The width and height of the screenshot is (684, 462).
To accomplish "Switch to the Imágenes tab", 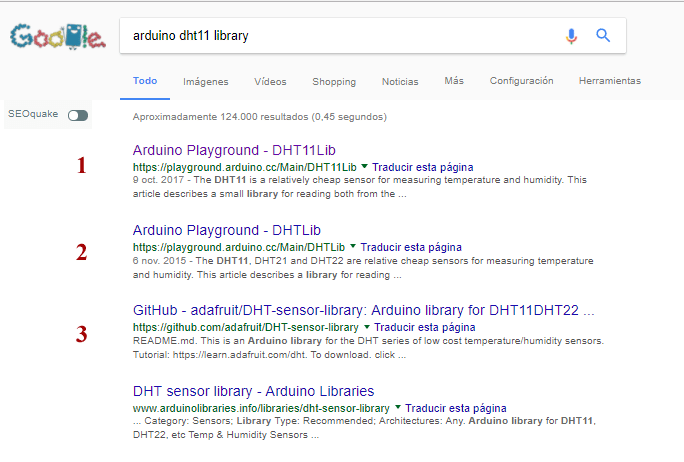I will click(x=205, y=81).
